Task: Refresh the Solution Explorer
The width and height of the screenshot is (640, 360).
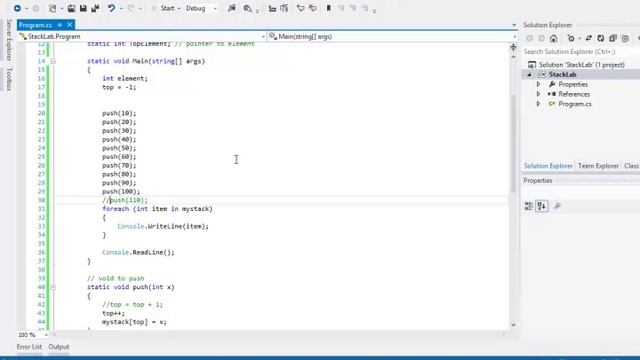Action: (601, 38)
